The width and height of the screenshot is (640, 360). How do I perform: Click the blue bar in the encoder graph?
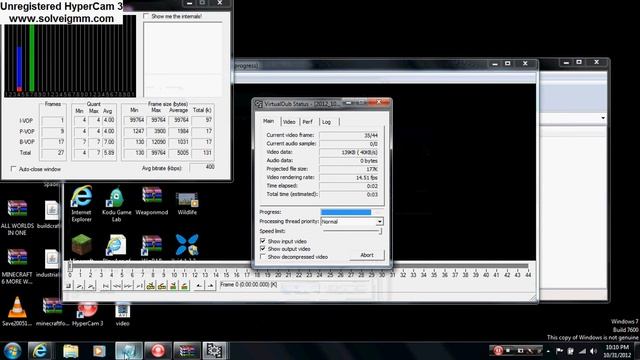click(x=19, y=67)
